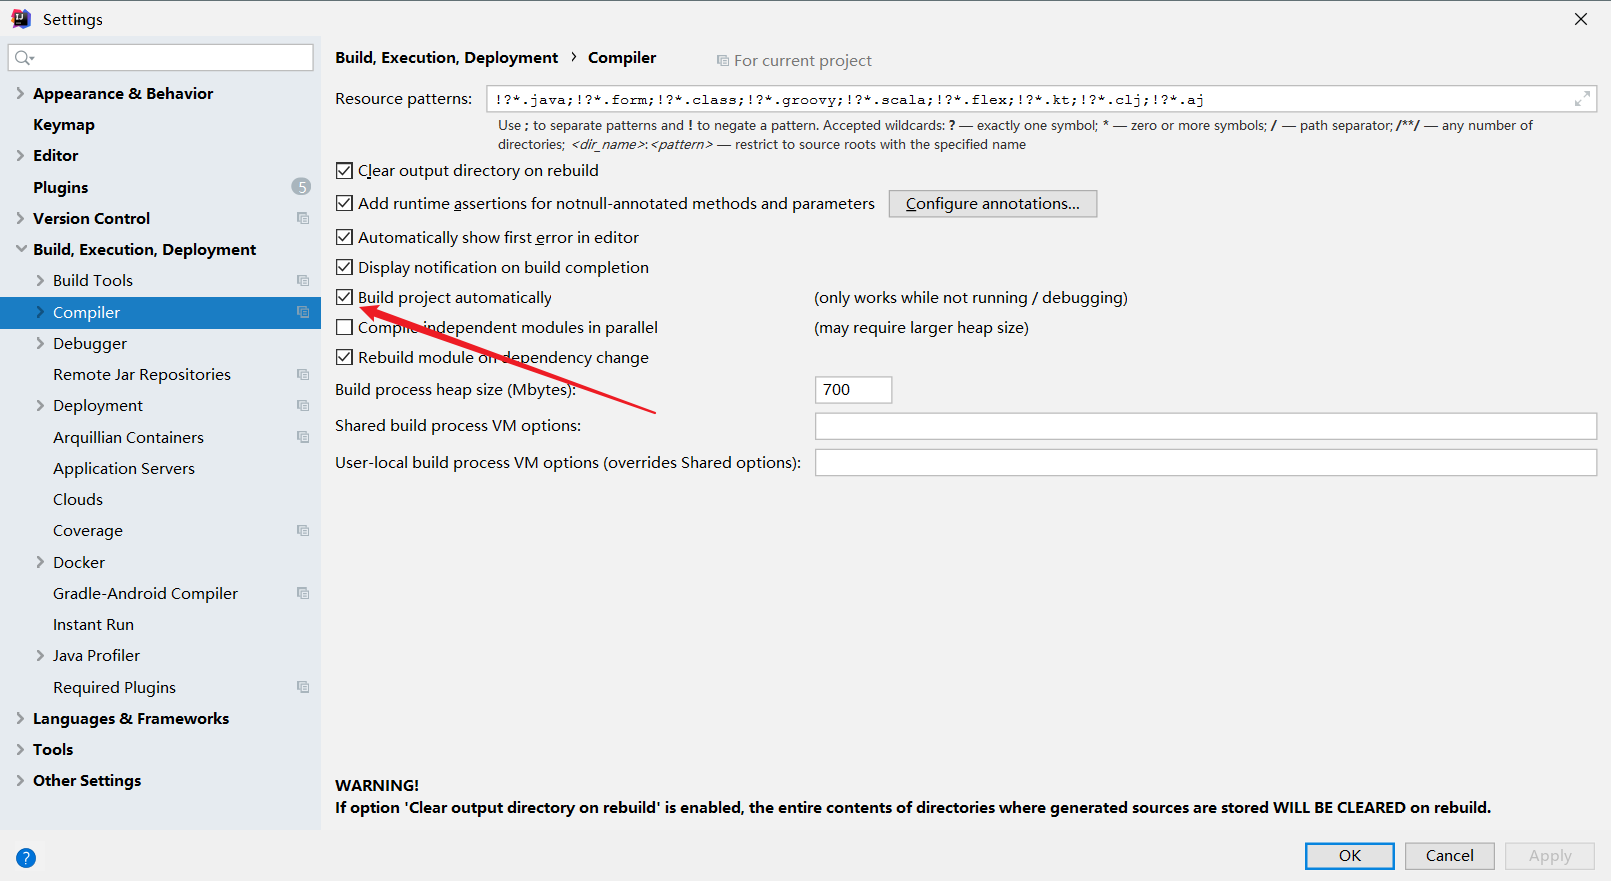Expand the Compiler node
Image resolution: width=1611 pixels, height=881 pixels.
(x=40, y=312)
